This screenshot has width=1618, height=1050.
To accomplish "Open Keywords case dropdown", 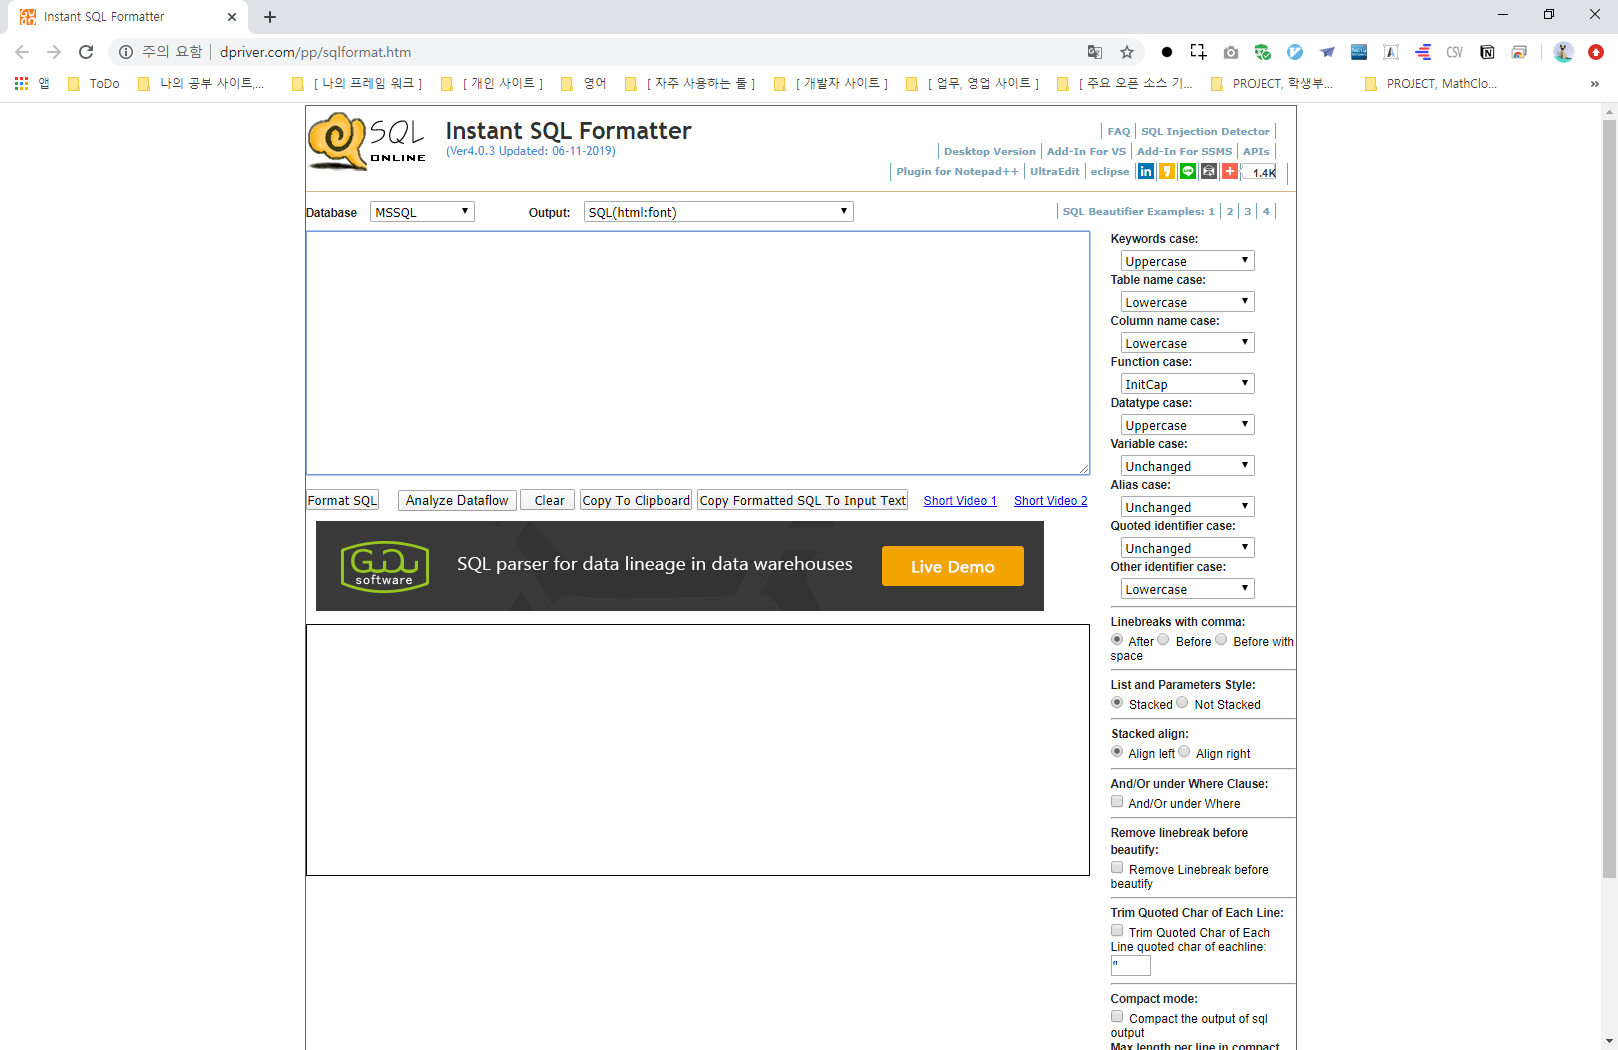I will (x=1187, y=261).
